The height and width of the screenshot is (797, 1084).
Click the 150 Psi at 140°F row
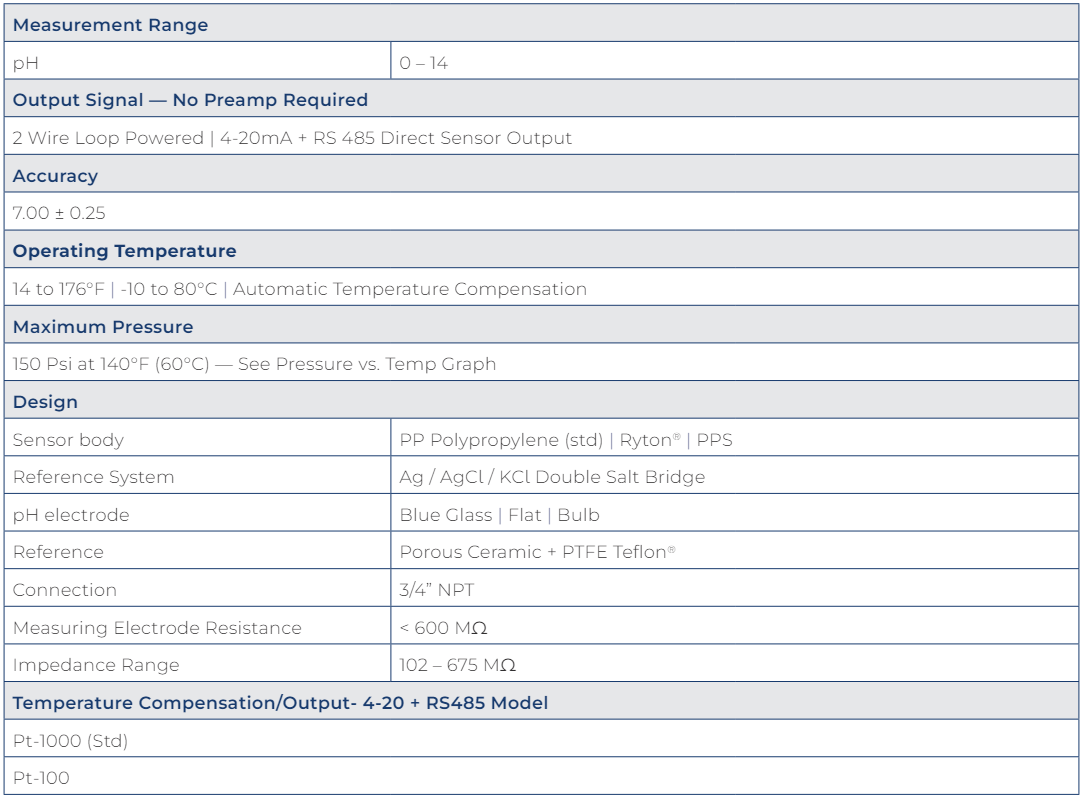(254, 364)
